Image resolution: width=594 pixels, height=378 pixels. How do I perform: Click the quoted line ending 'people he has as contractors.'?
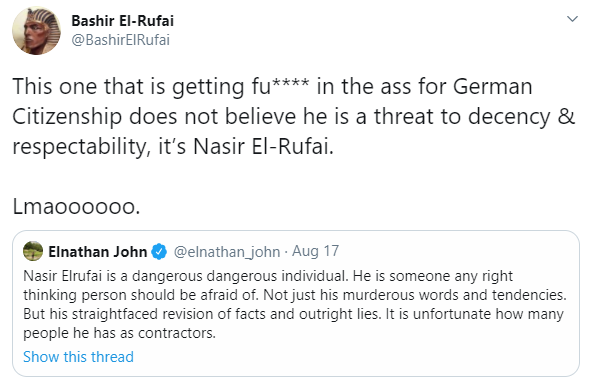[119, 333]
